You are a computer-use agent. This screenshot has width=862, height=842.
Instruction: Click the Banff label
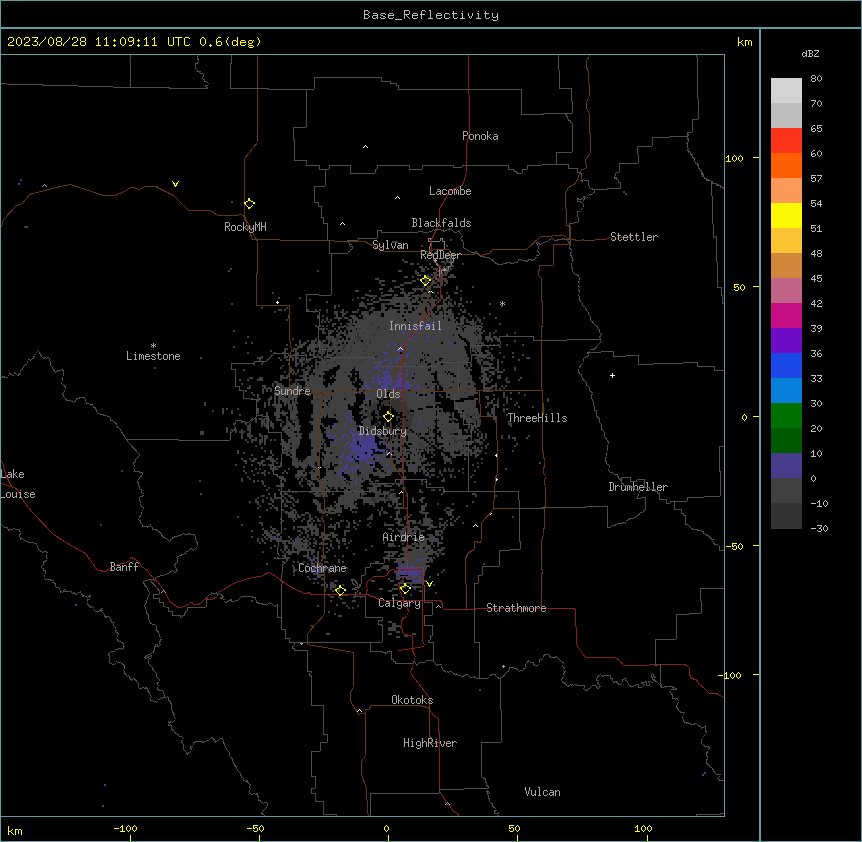point(124,567)
